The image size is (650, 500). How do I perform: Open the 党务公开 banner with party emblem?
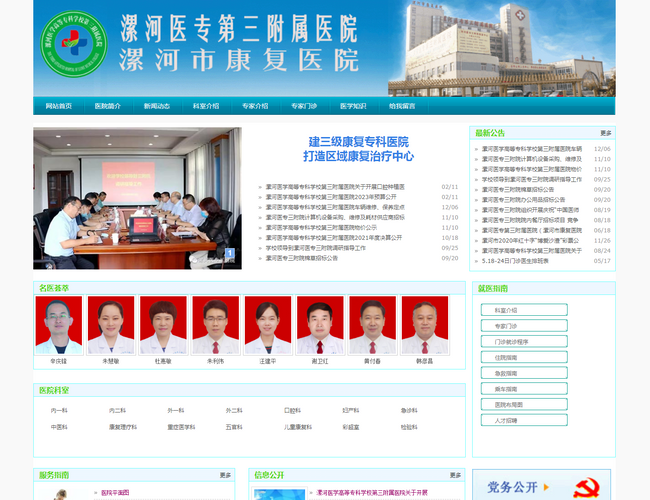click(x=542, y=486)
